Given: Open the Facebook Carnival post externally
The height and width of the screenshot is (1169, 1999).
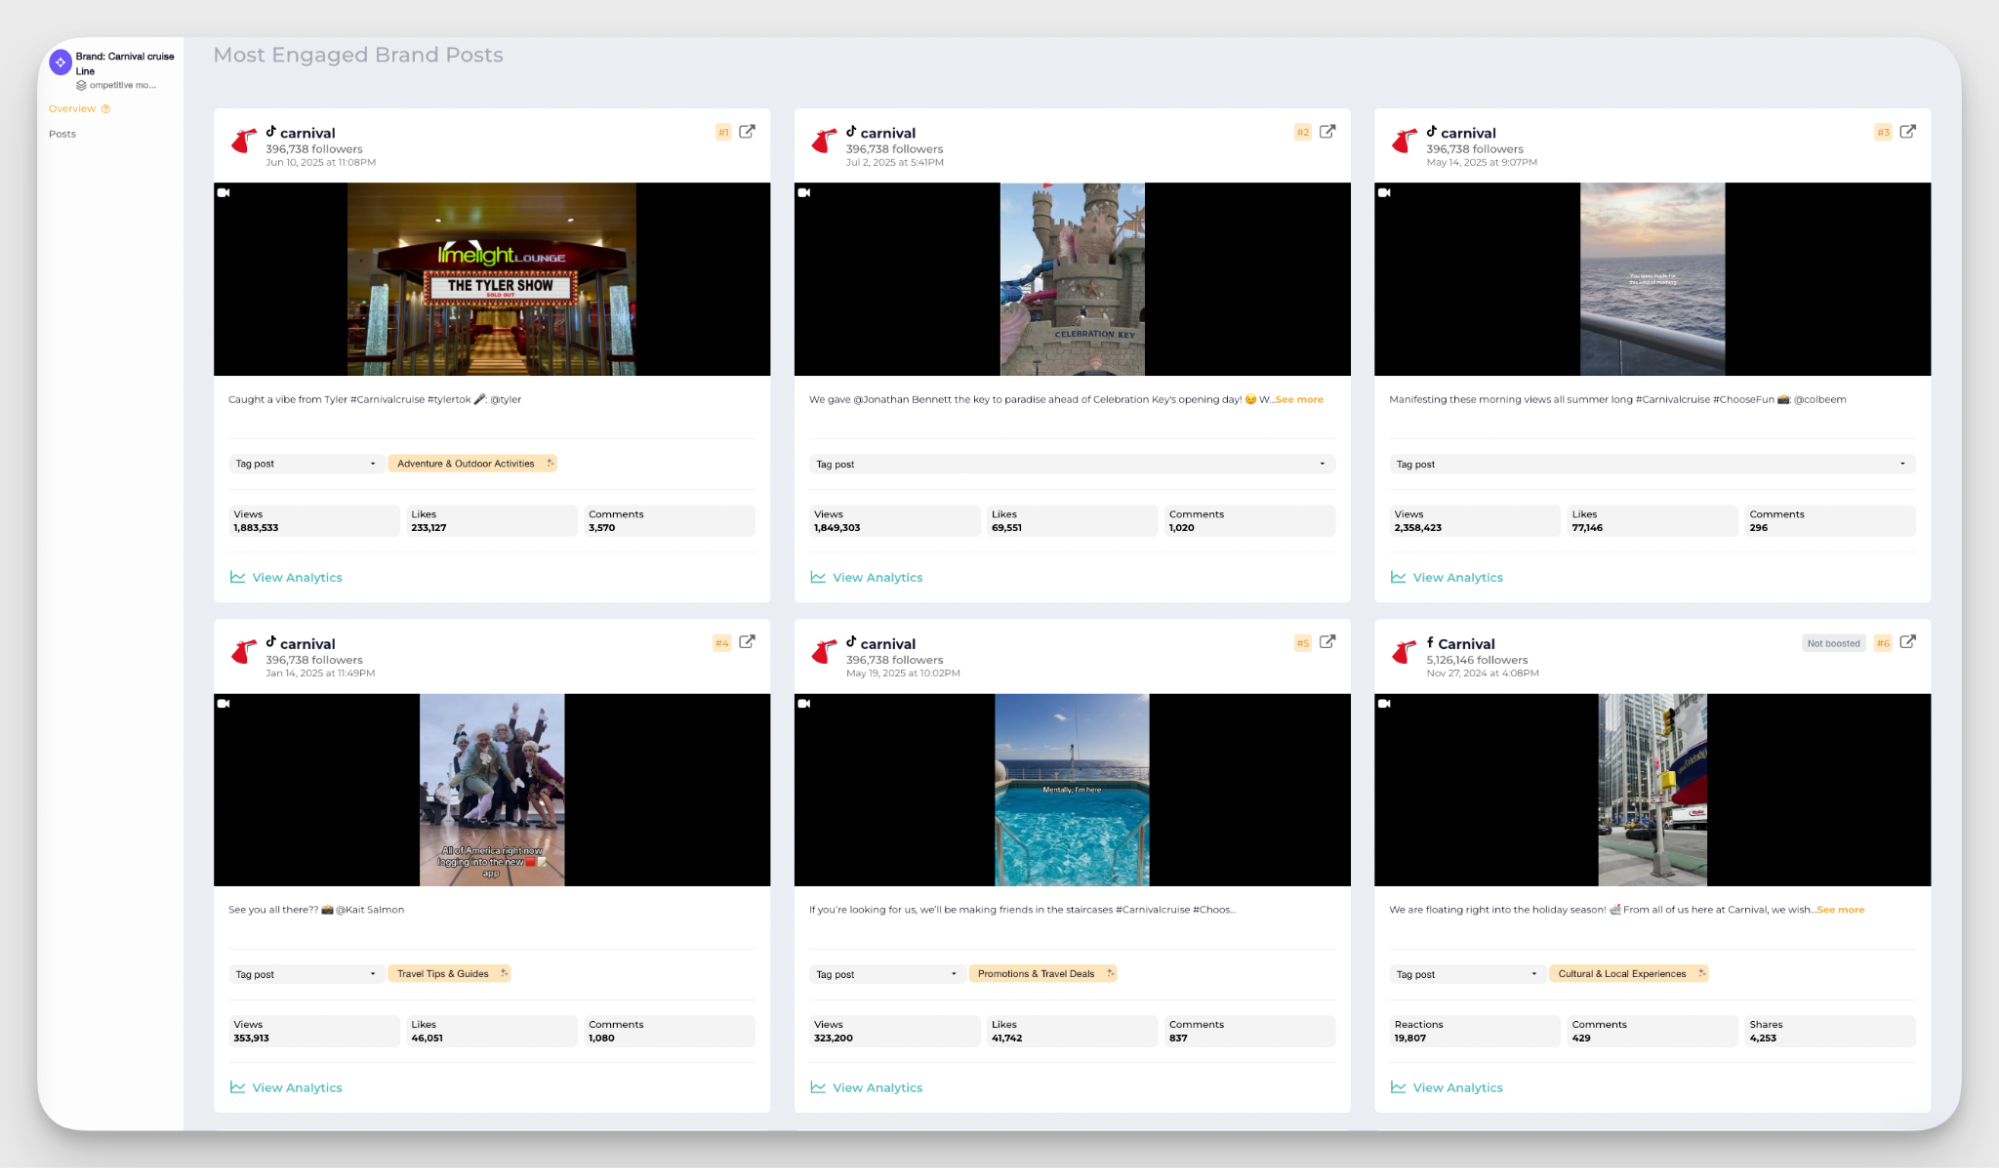Looking at the screenshot, I should 1907,642.
